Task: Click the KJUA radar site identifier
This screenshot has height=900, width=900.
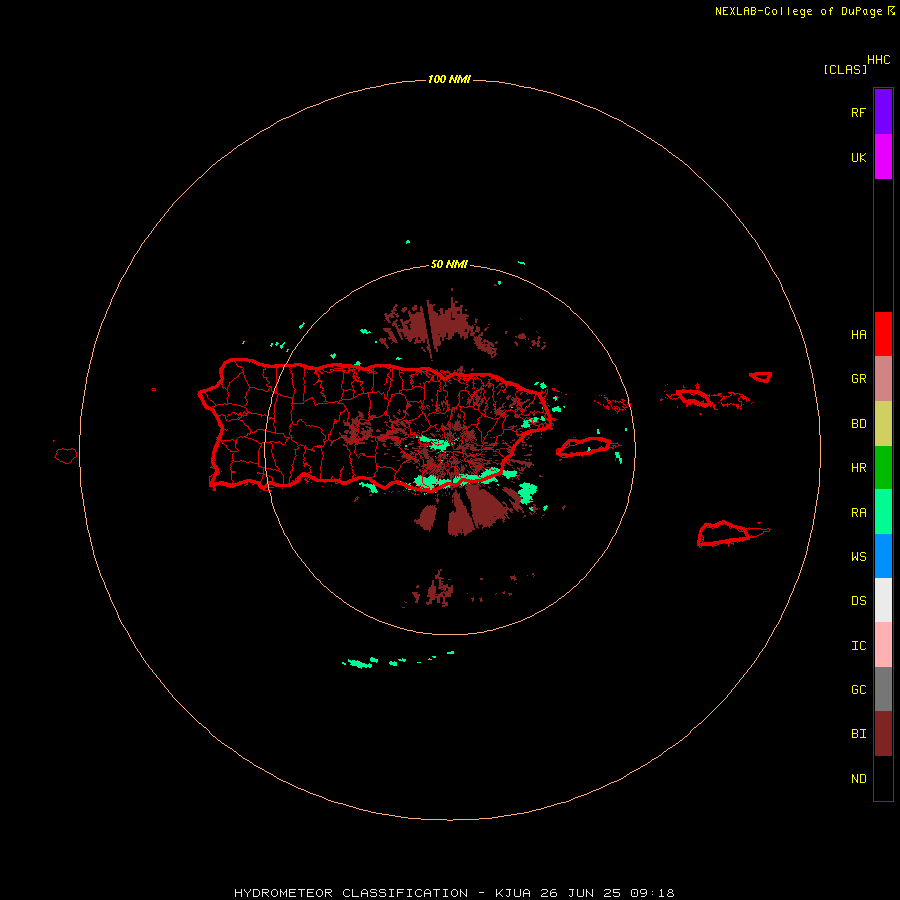Action: pyautogui.click(x=513, y=893)
